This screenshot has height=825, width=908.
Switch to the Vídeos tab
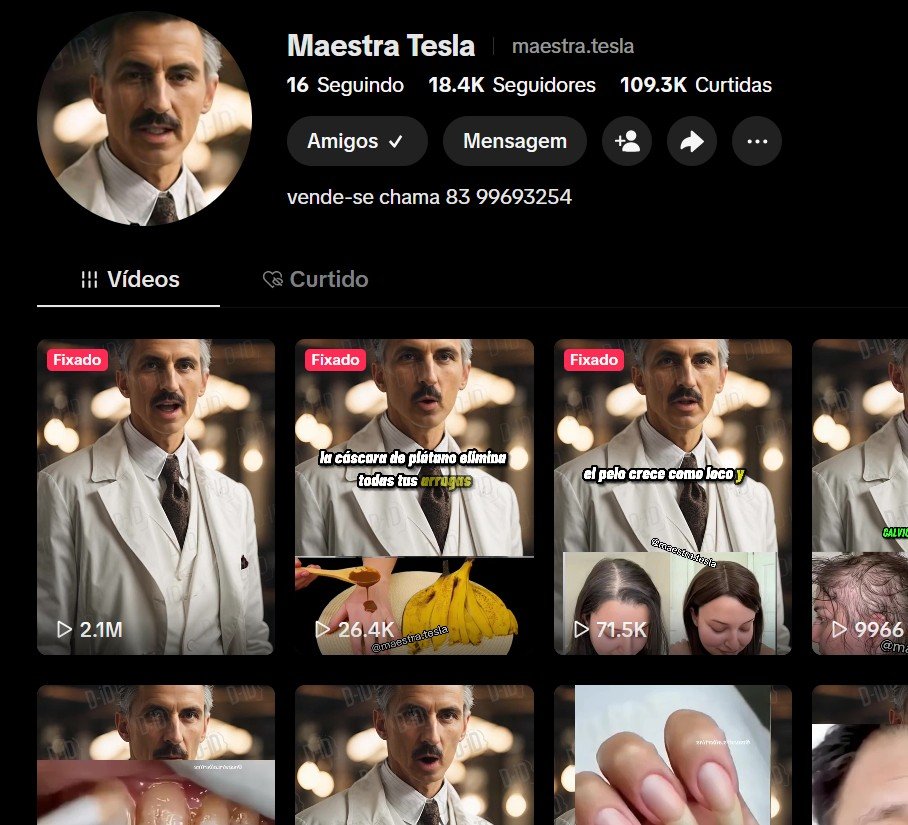coord(129,280)
